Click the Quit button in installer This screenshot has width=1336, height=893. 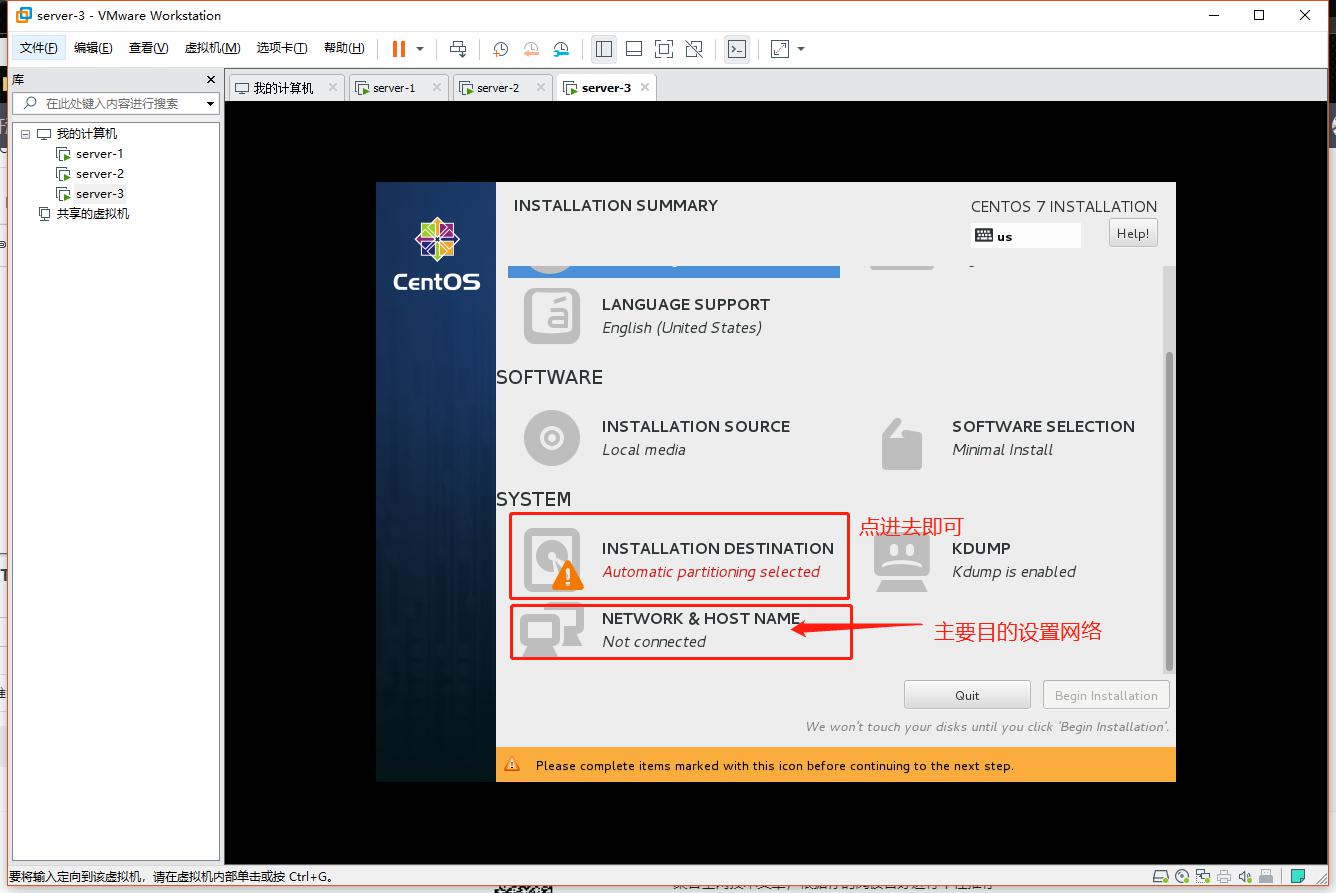[966, 694]
